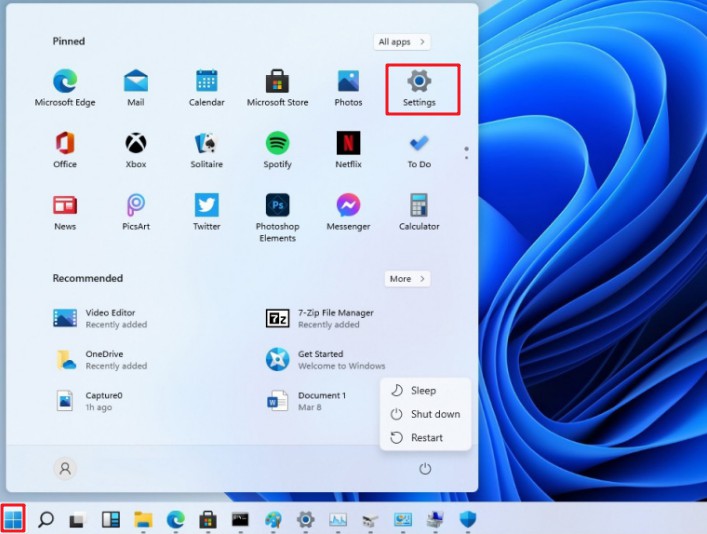Show More recommended items
The image size is (707, 534).
407,279
